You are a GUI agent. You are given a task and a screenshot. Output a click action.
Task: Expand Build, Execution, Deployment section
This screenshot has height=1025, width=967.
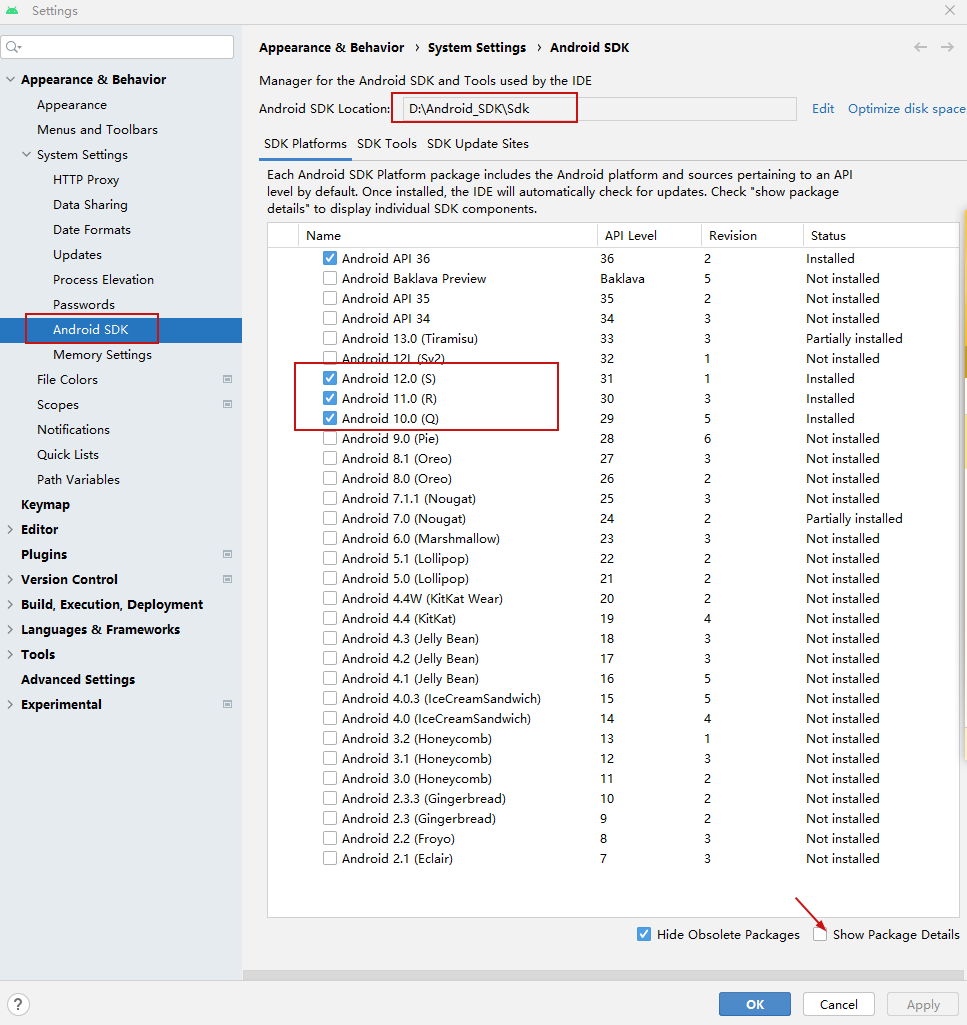(10, 604)
